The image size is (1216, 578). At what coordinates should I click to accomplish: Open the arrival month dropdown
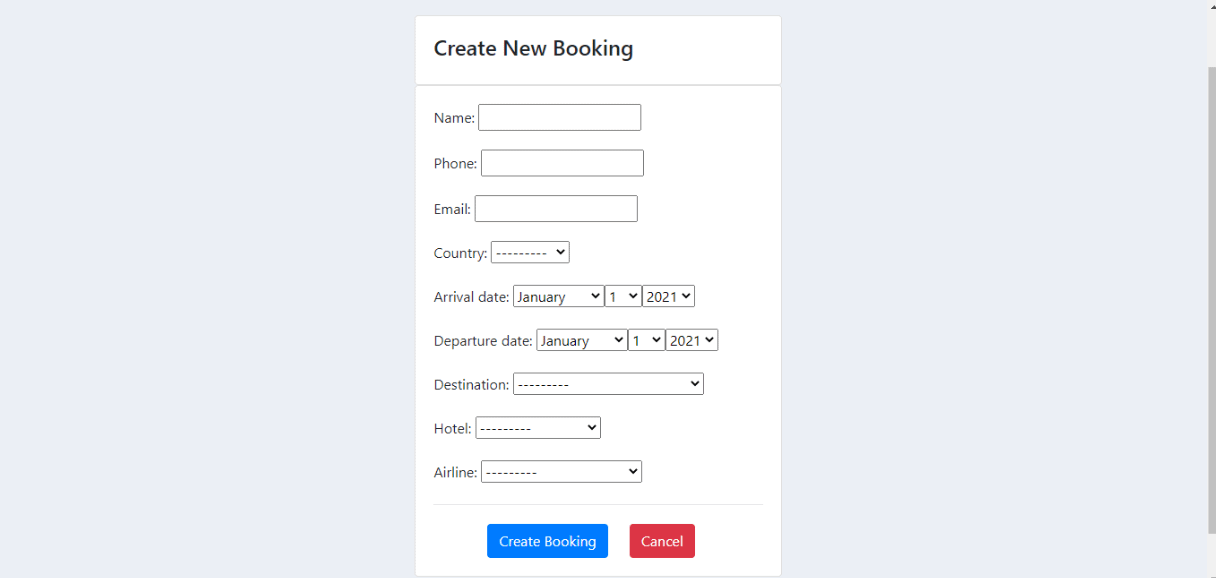tap(558, 296)
